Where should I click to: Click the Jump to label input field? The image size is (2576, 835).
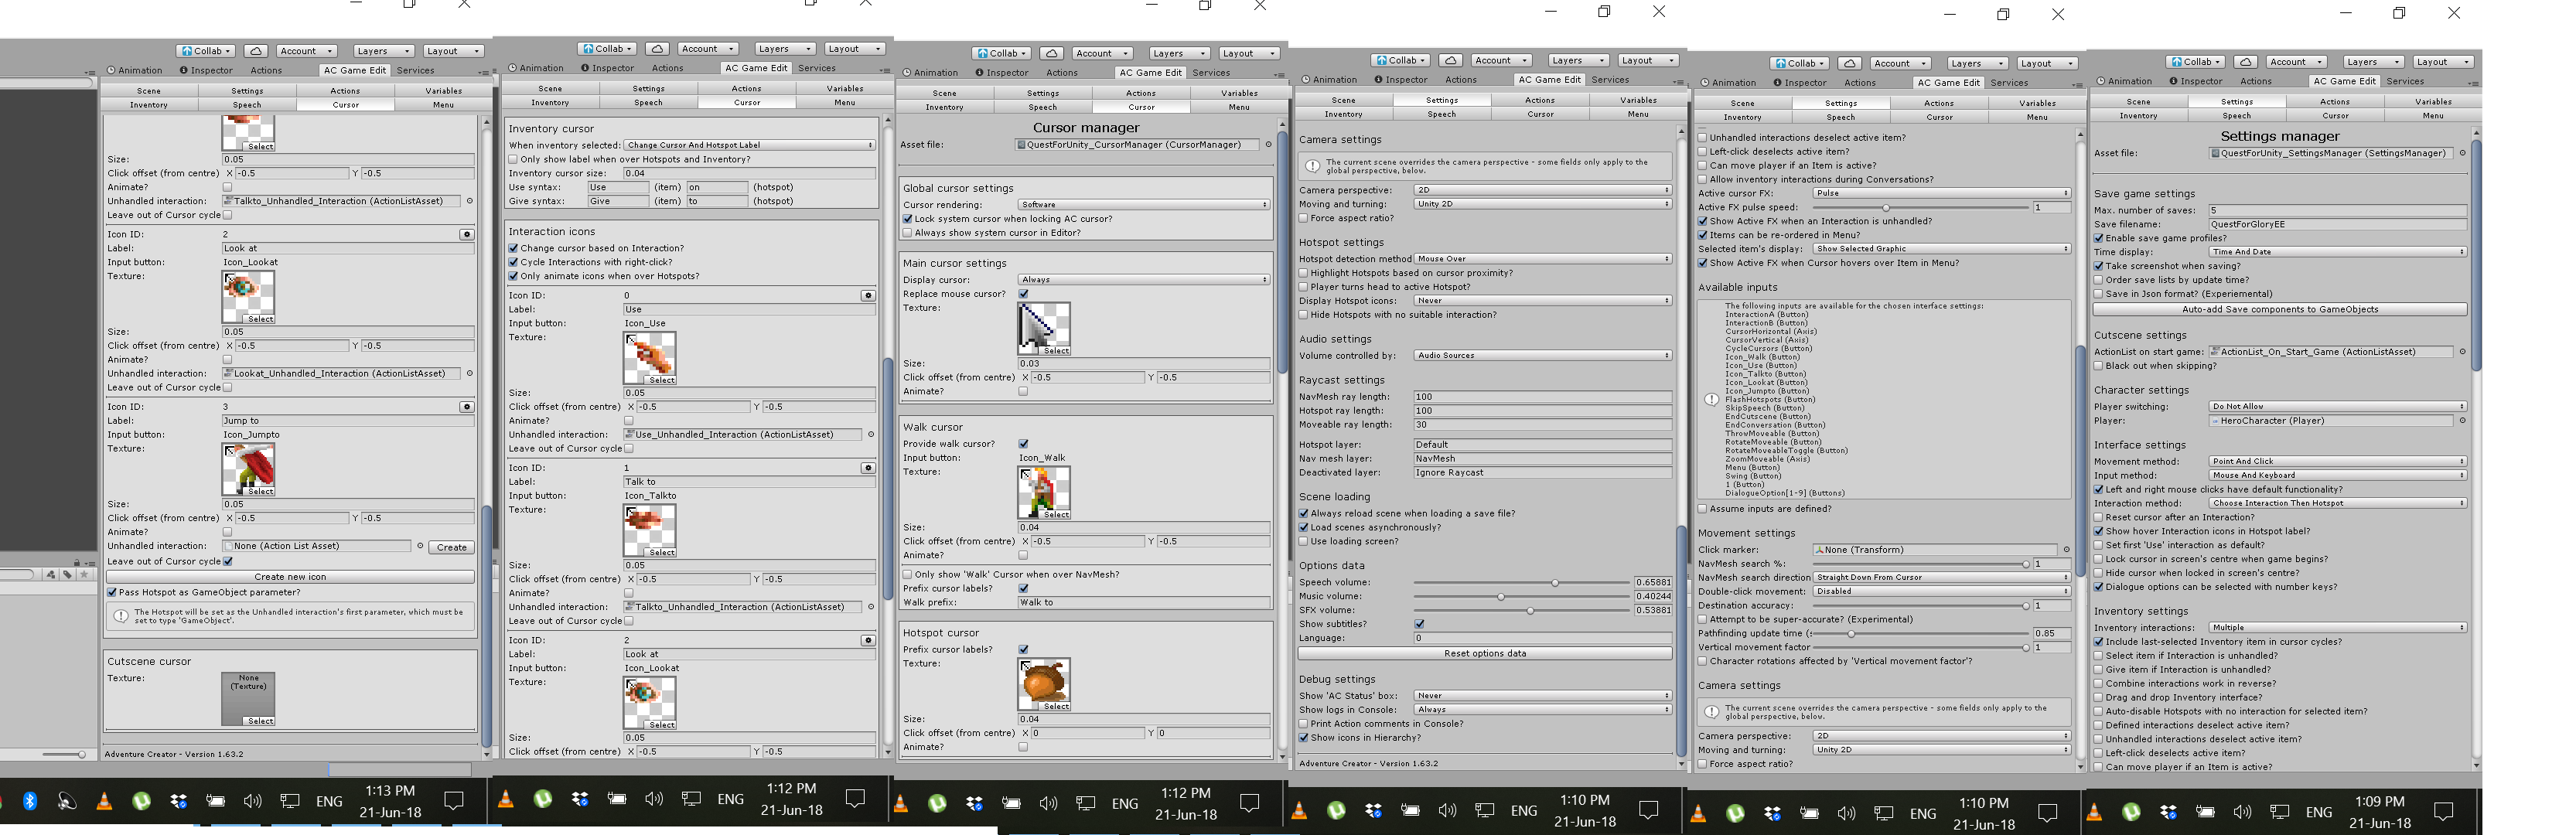pos(348,421)
